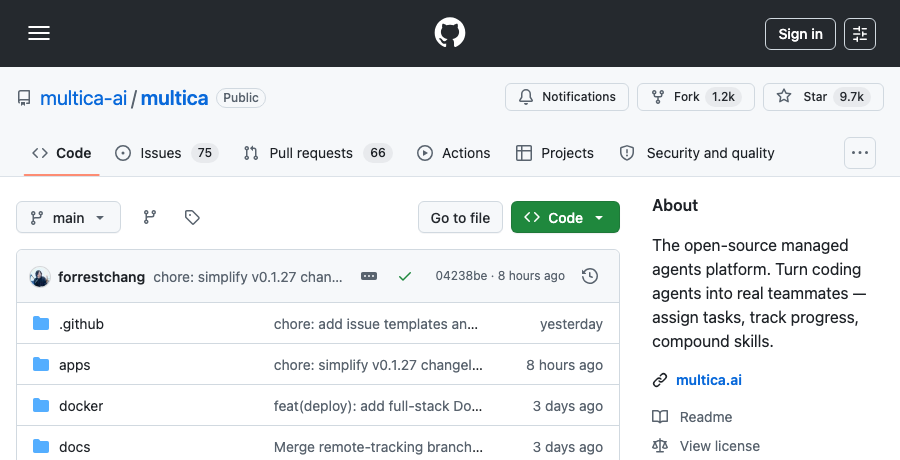View checks status green checkmark

405,277
